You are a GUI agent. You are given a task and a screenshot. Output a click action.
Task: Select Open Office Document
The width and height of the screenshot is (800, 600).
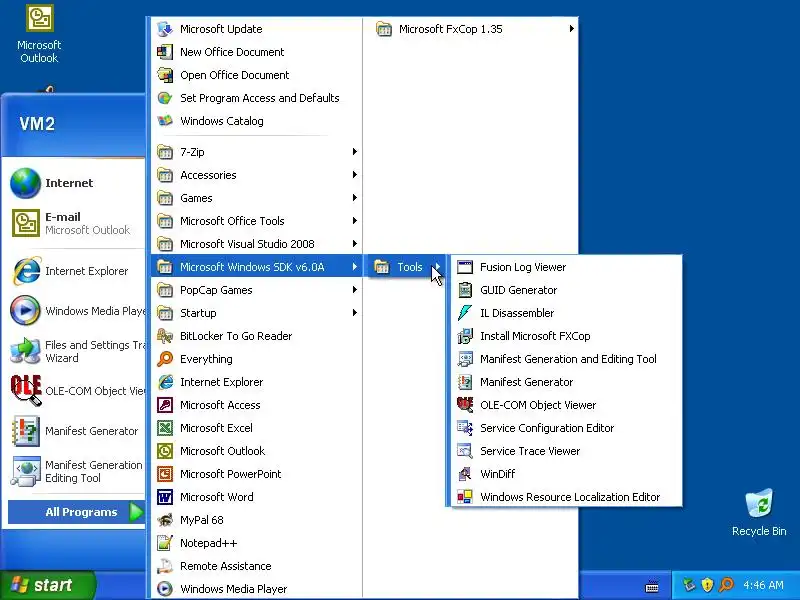point(257,75)
